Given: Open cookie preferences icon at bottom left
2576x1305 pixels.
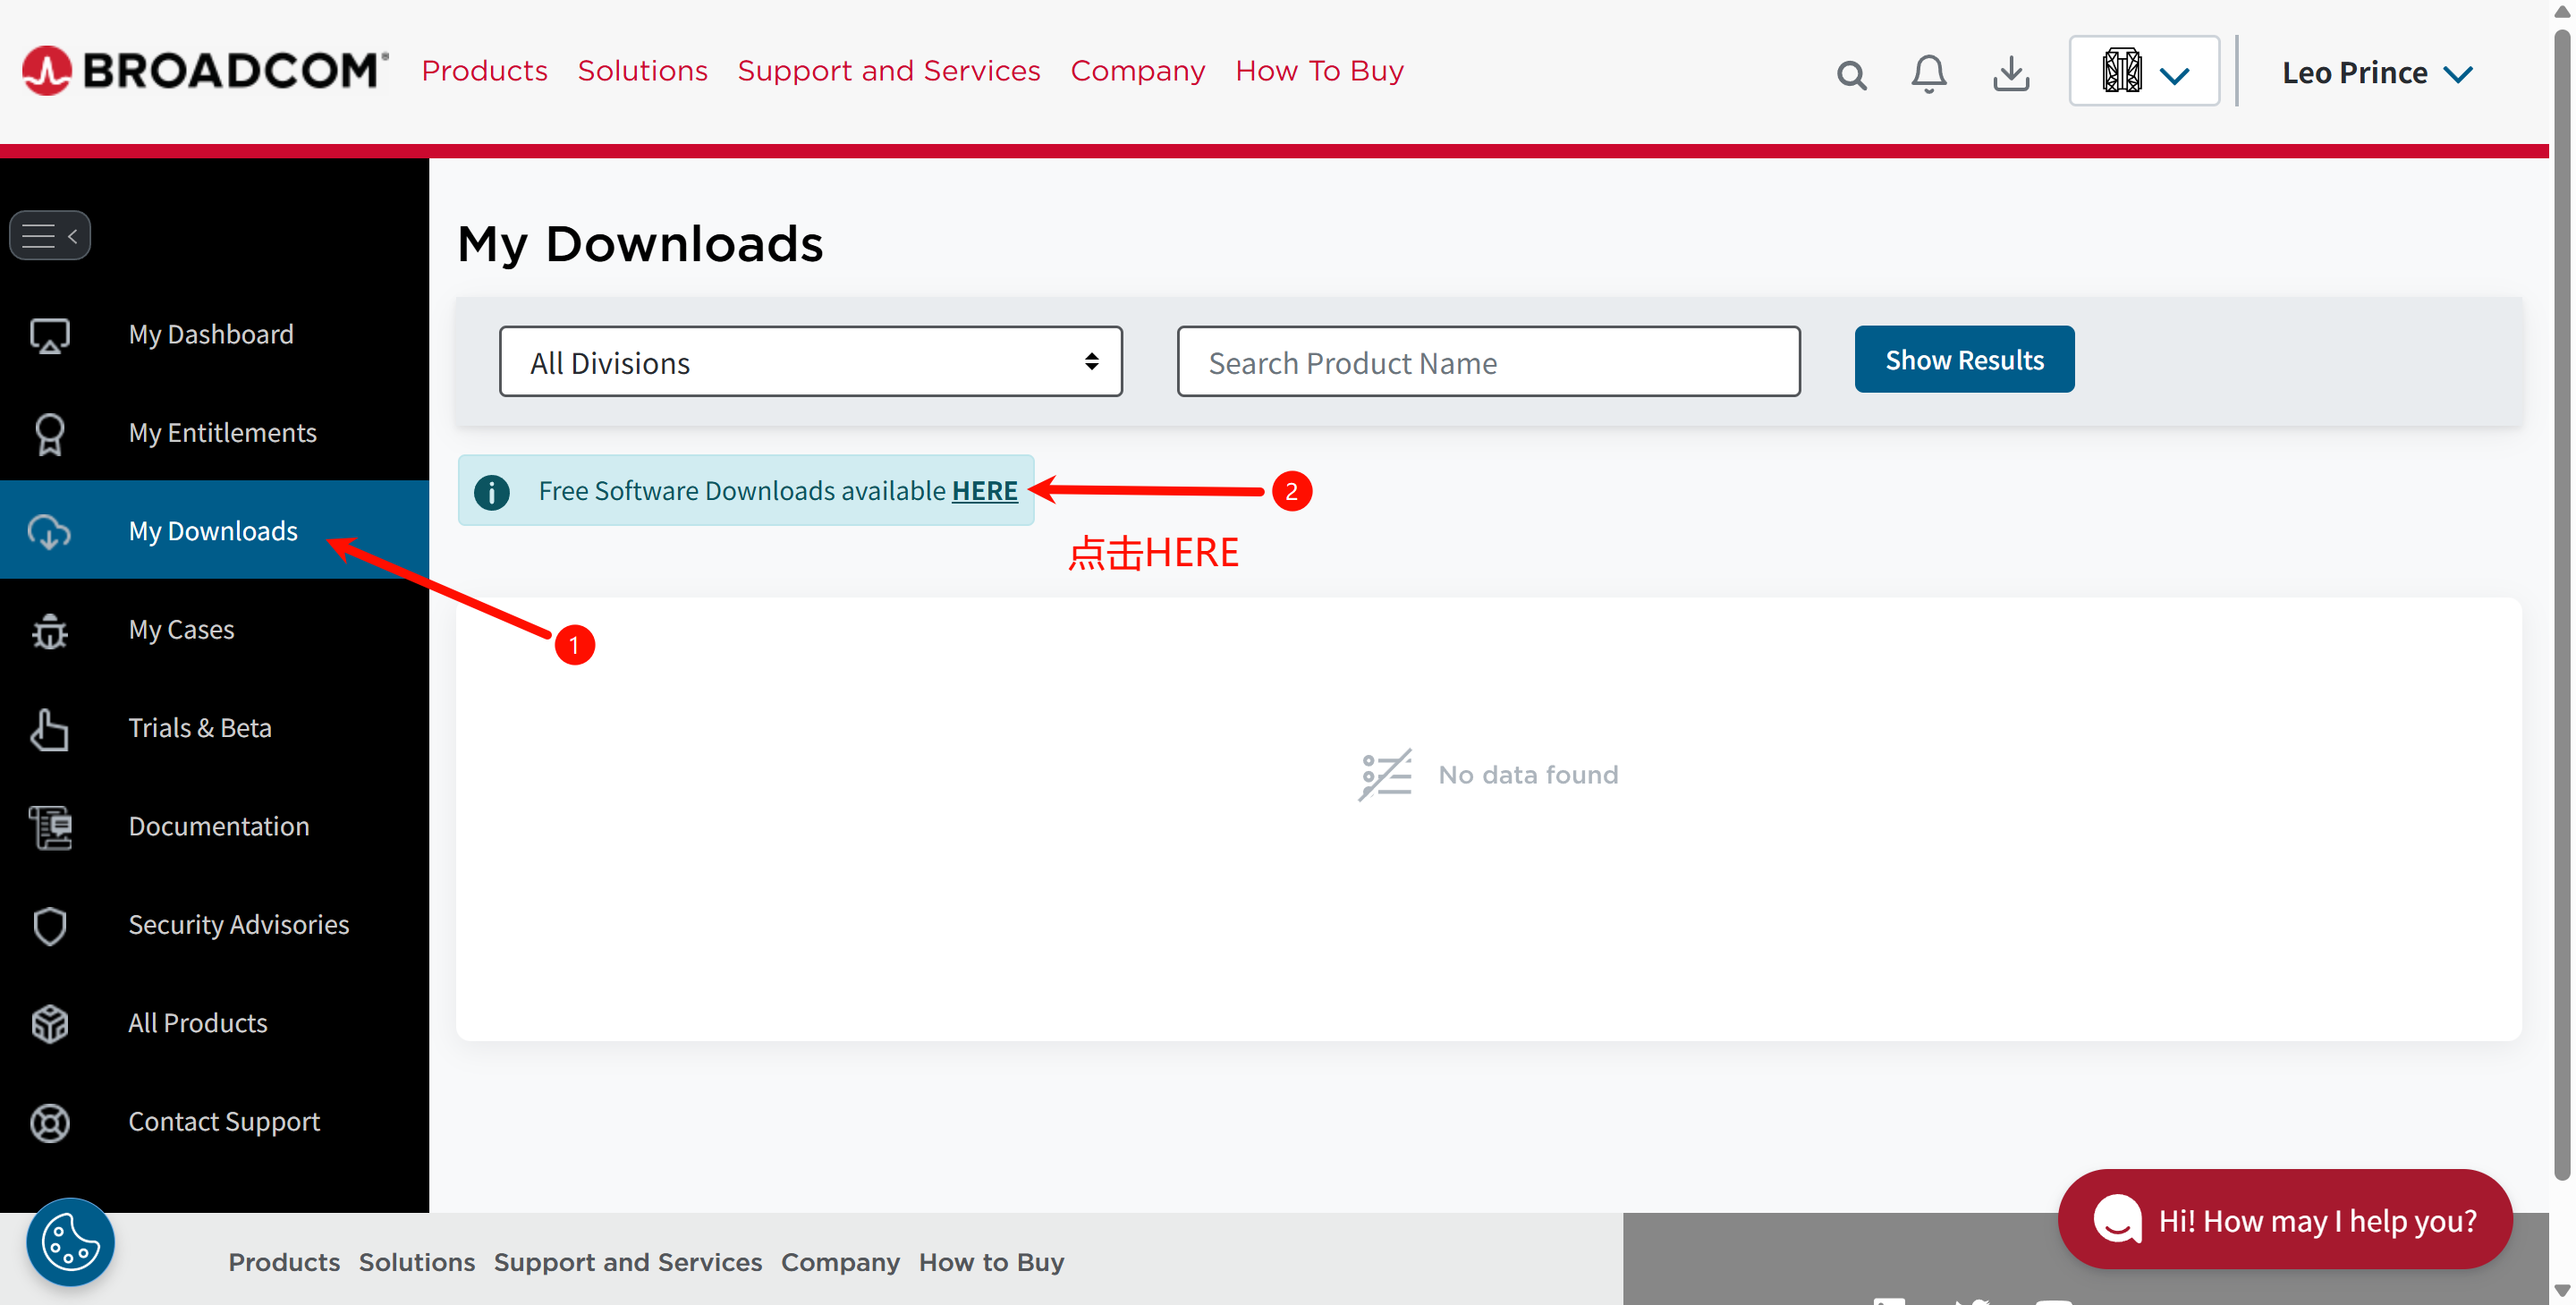Looking at the screenshot, I should pyautogui.click(x=68, y=1242).
